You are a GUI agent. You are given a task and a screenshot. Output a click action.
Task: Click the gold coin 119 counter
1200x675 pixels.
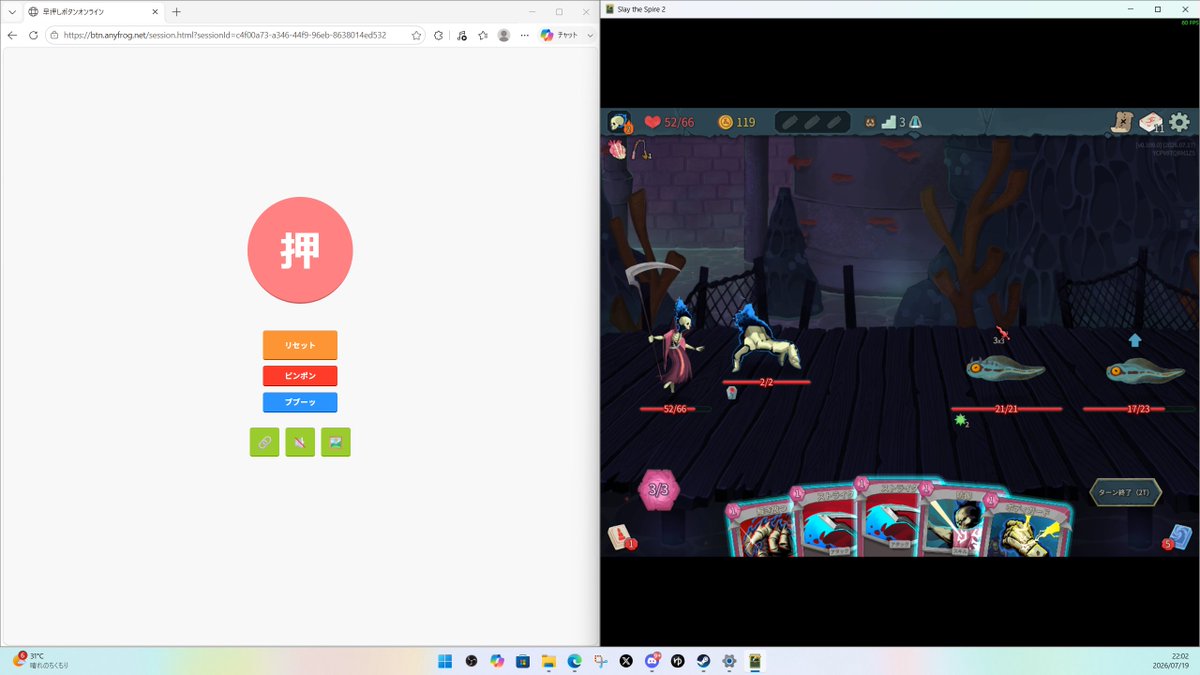tap(737, 122)
